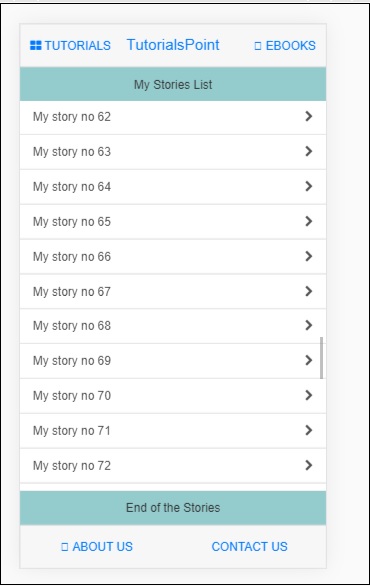Image resolution: width=370 pixels, height=586 pixels.
Task: Expand story no 72 via its chevron
Action: [308, 465]
